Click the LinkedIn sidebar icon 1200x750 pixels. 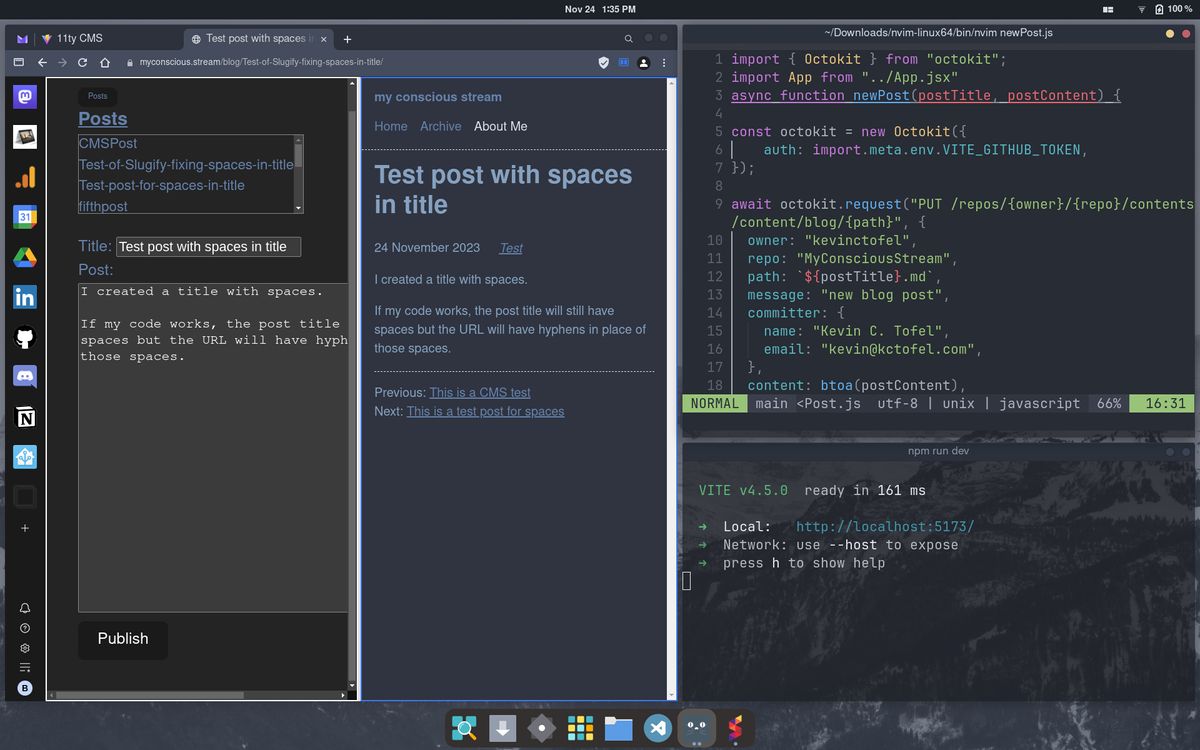tap(25, 297)
